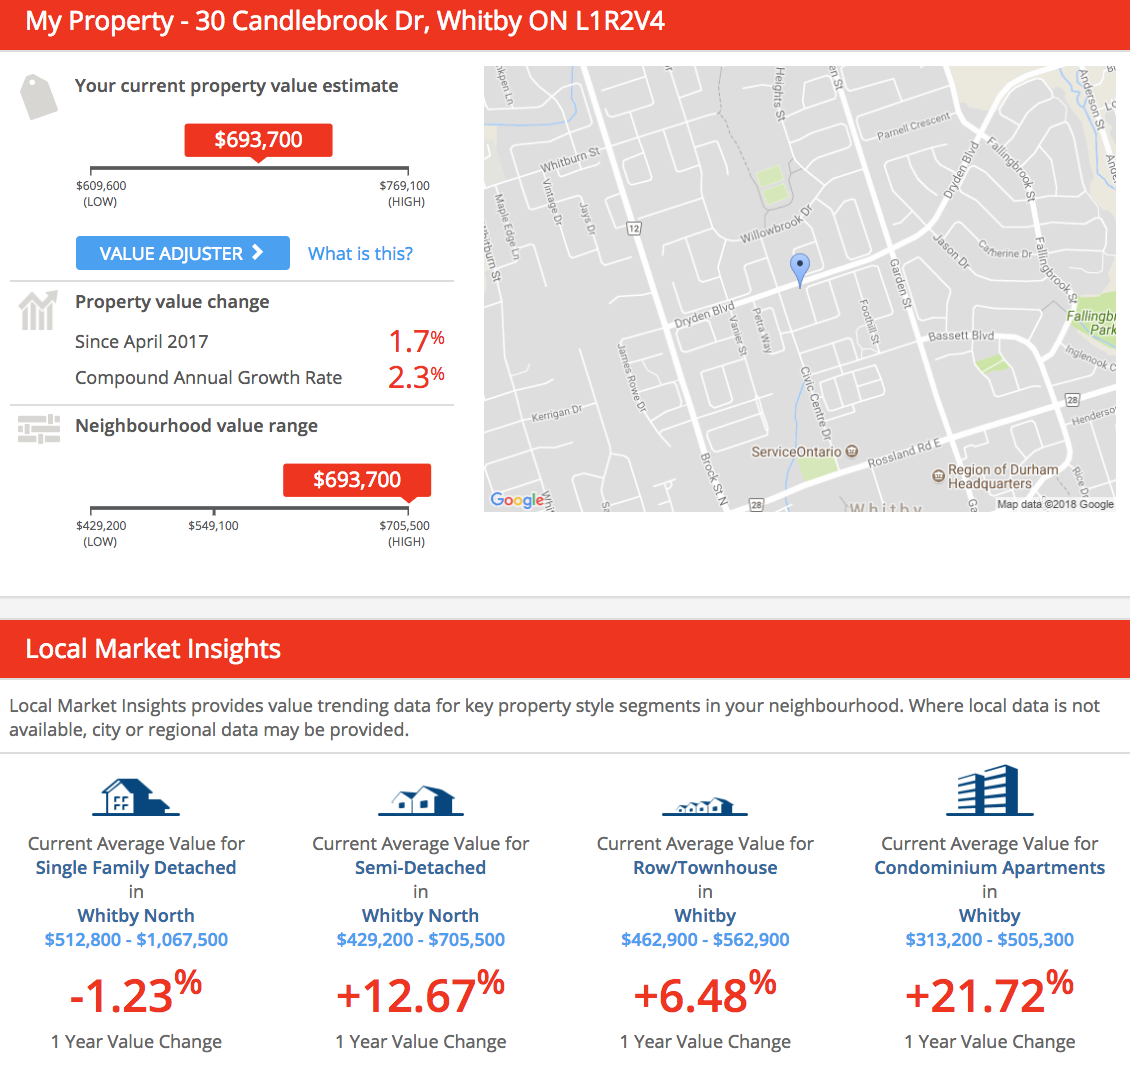
Task: Select the blue location pin on the map
Action: [800, 270]
